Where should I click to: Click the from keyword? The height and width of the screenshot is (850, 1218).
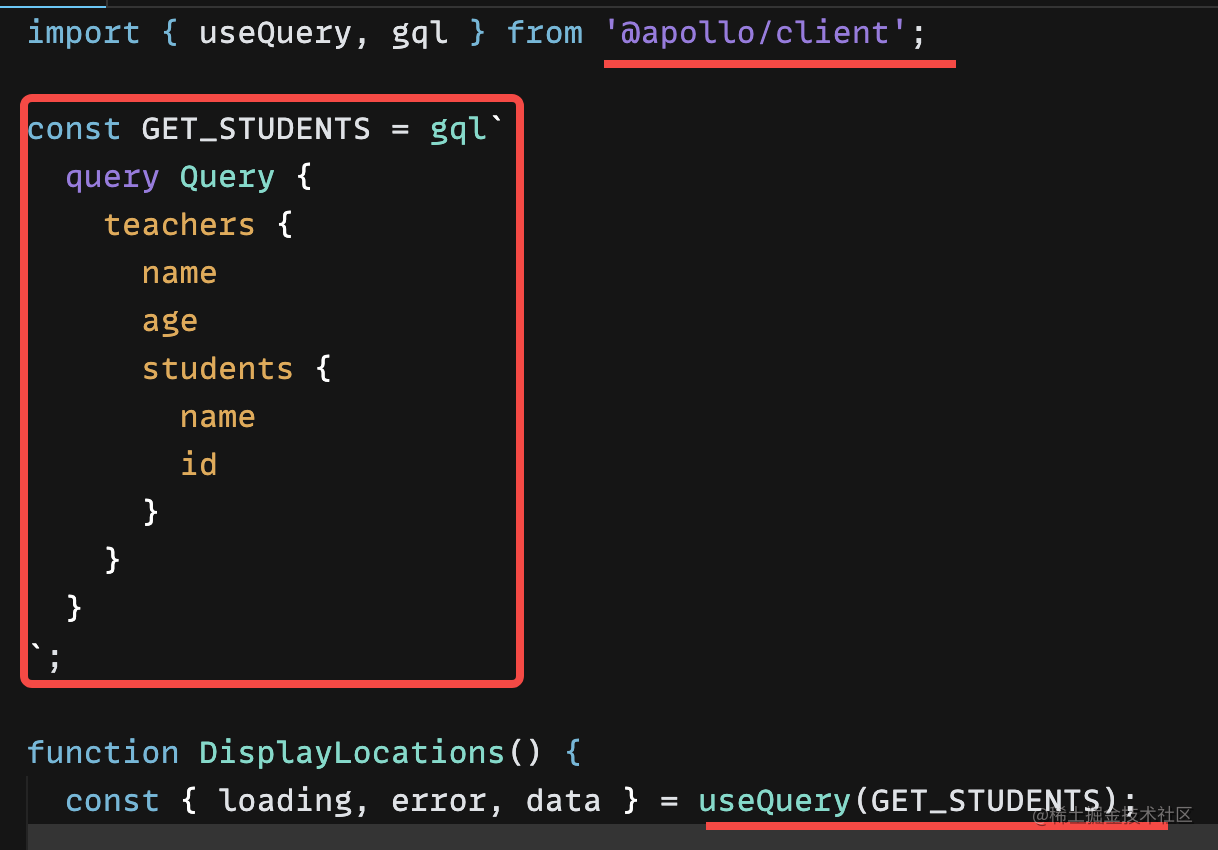(544, 33)
